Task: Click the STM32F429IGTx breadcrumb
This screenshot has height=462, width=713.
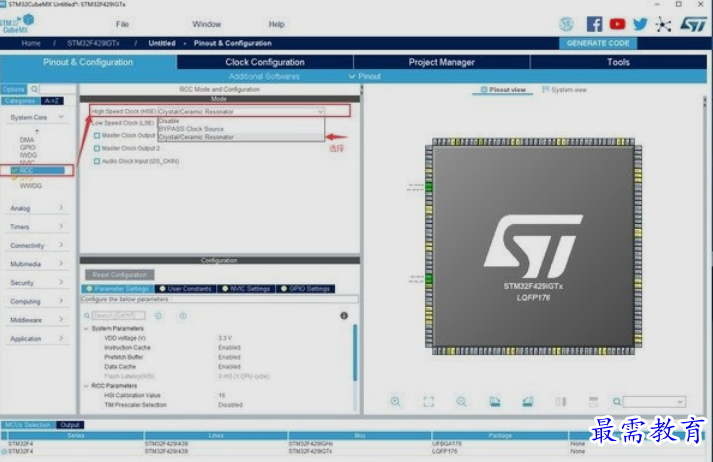Action: [93, 43]
